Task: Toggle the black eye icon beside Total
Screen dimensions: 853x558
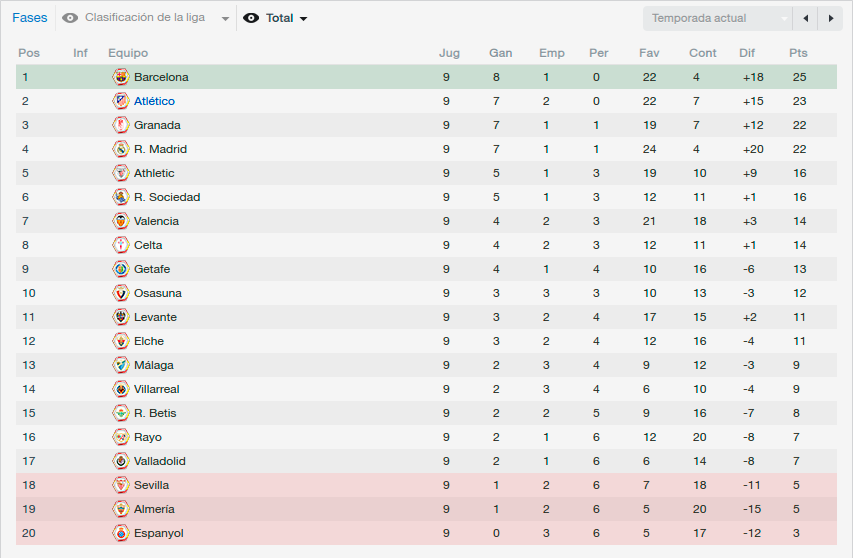Action: [251, 18]
